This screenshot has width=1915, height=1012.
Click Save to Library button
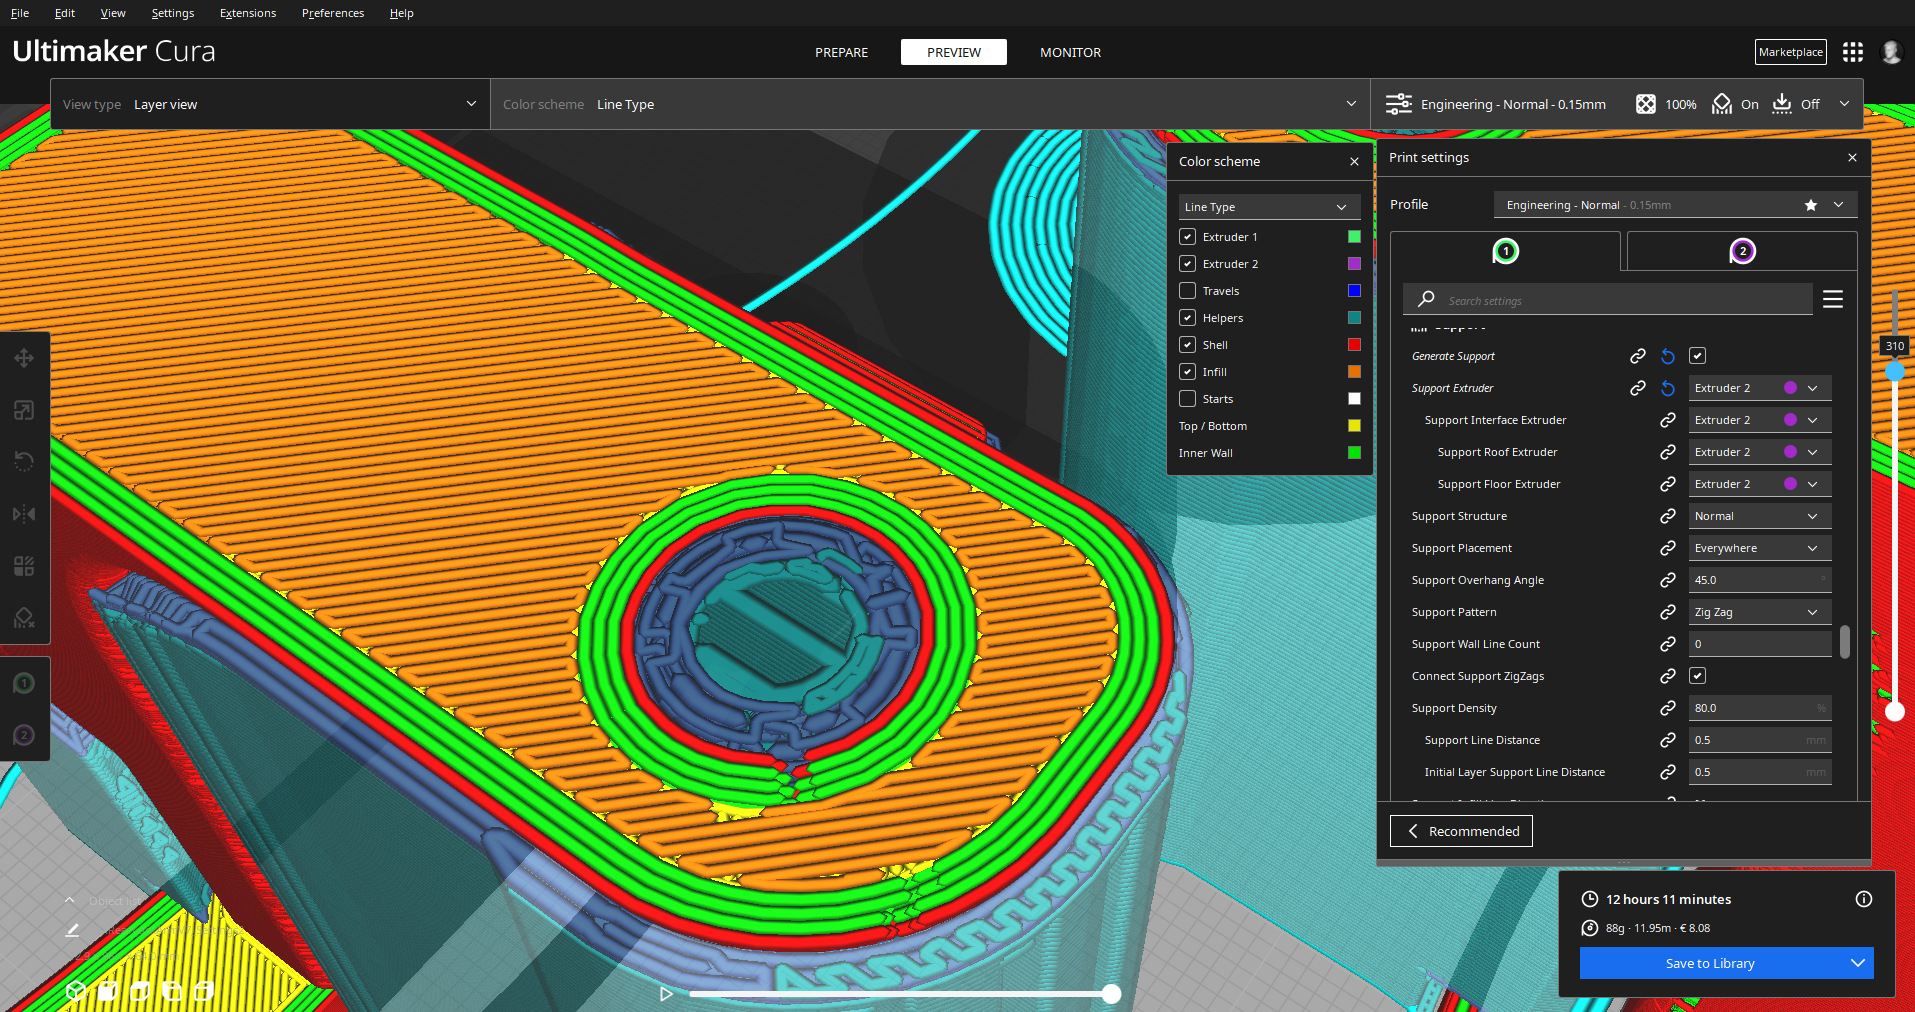point(1710,963)
